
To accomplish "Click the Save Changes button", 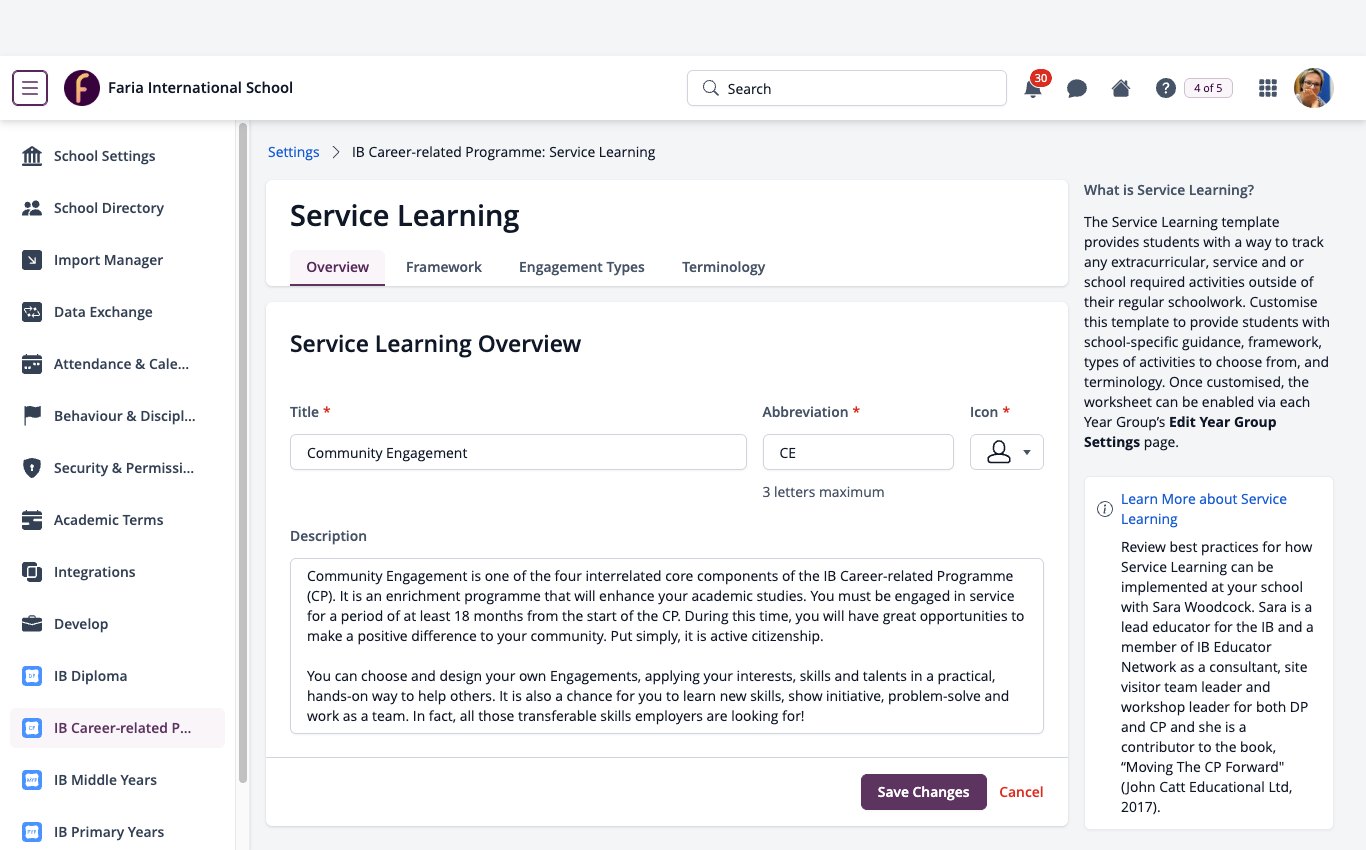I will pos(924,792).
